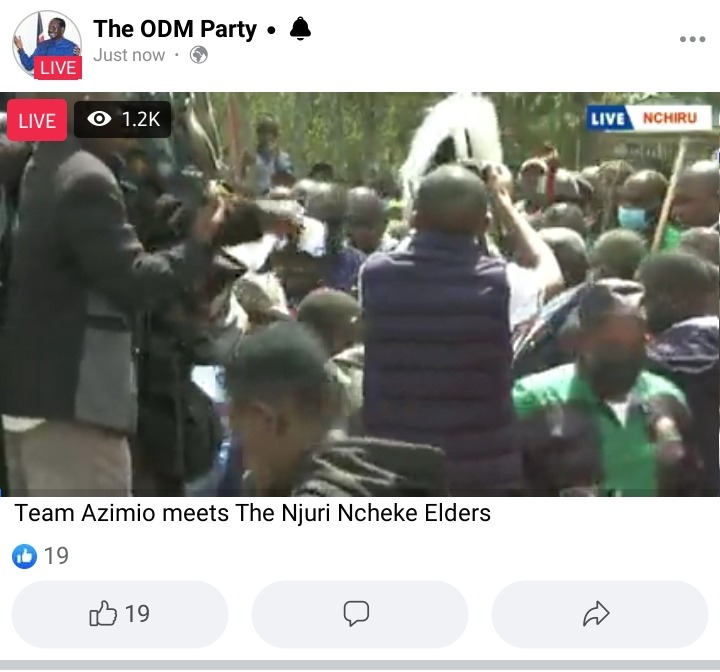720x672 pixels.
Task: Click the public globe privacy icon
Action: point(199,55)
